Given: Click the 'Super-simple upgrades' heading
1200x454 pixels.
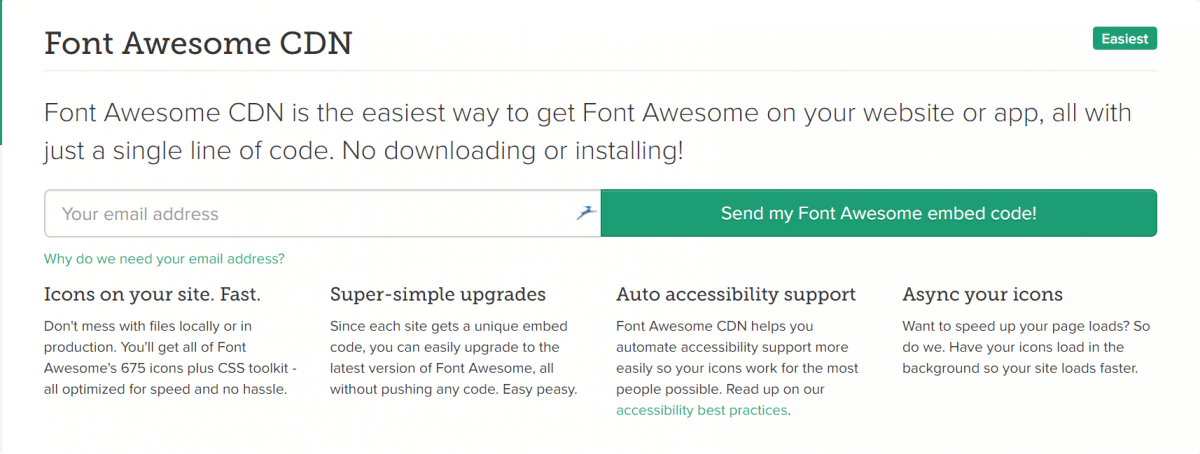Looking at the screenshot, I should (438, 295).
